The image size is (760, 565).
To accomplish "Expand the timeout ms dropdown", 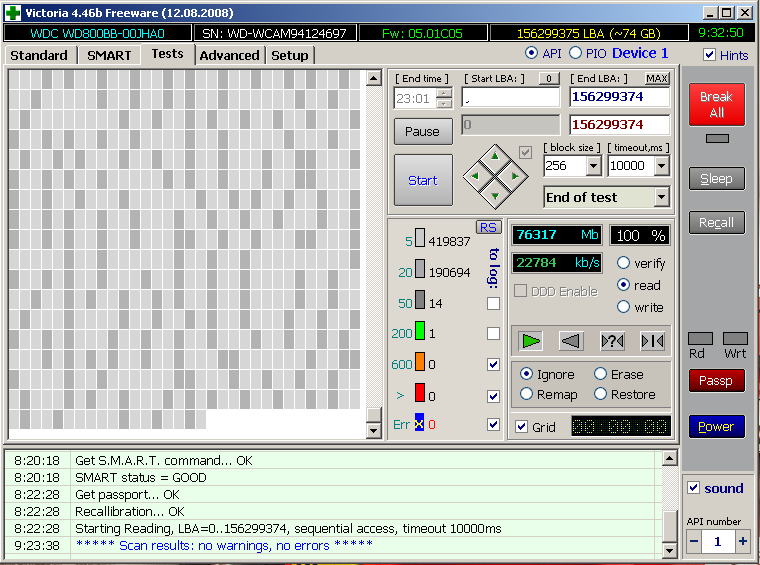I will [x=661, y=166].
